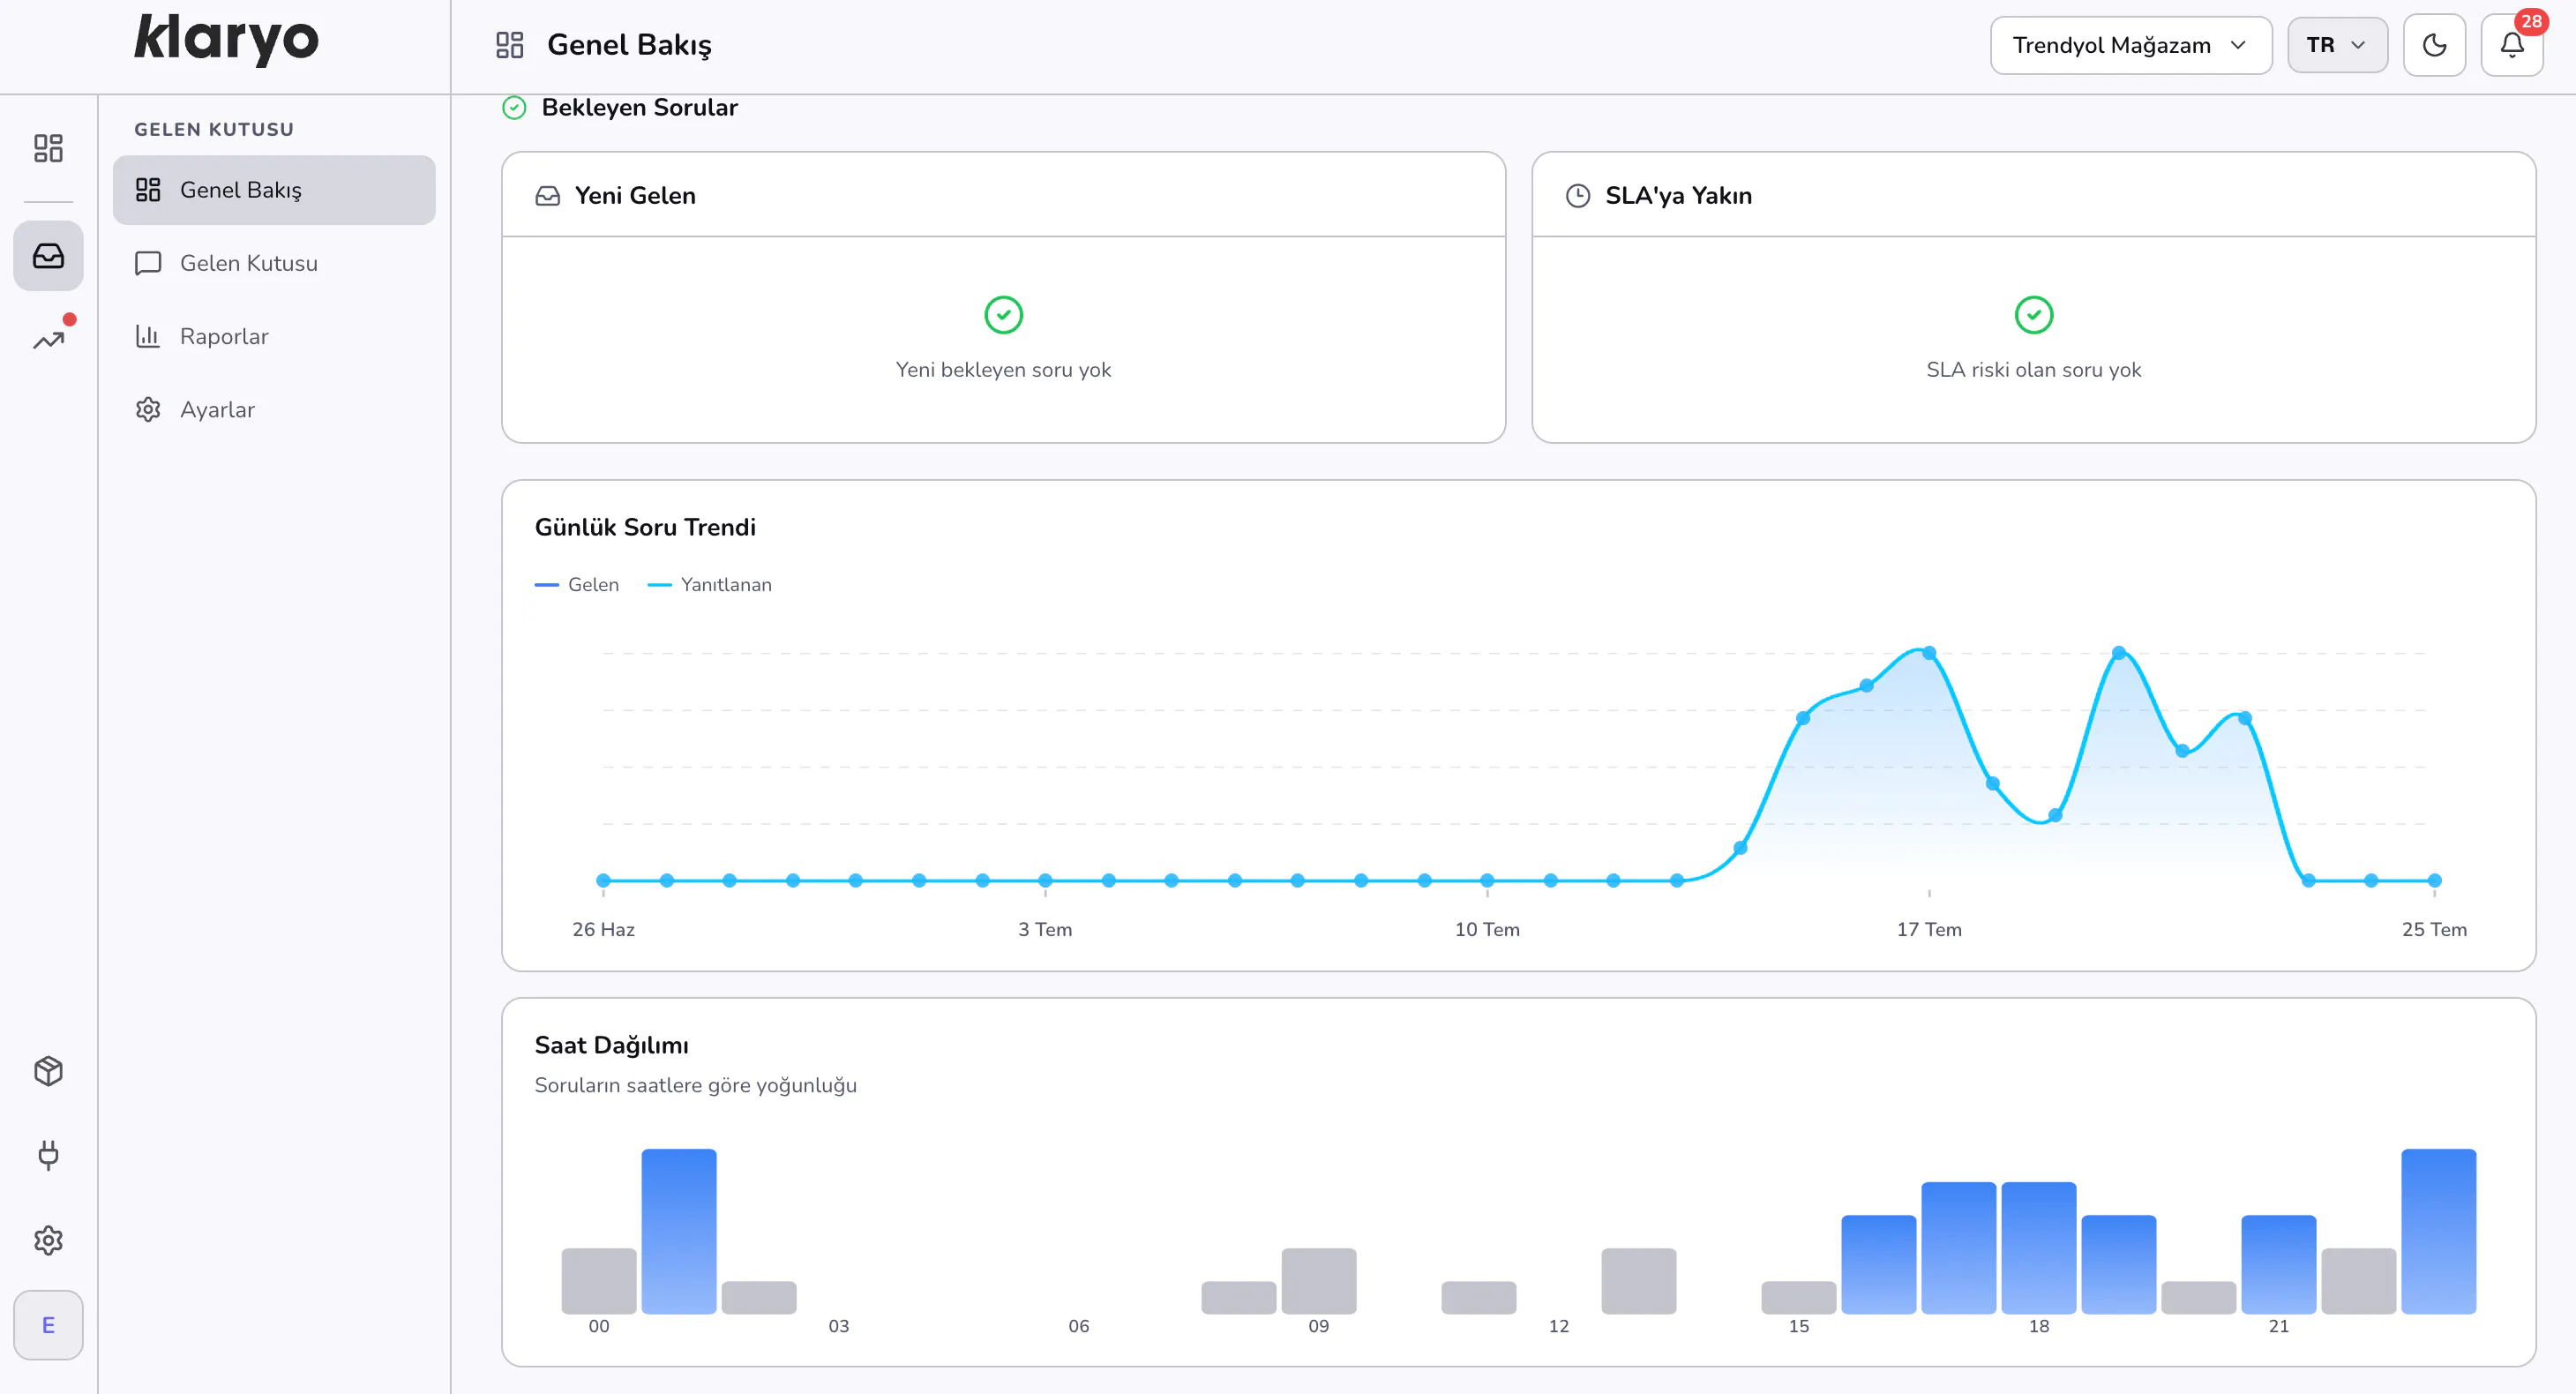Click the check icon above SLA riski olan soru yok

point(2033,315)
